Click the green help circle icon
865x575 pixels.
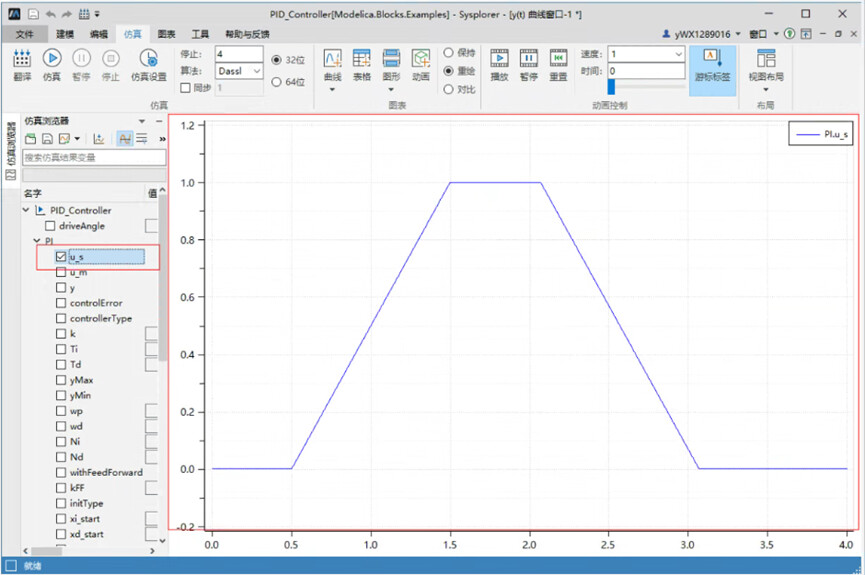coord(789,34)
